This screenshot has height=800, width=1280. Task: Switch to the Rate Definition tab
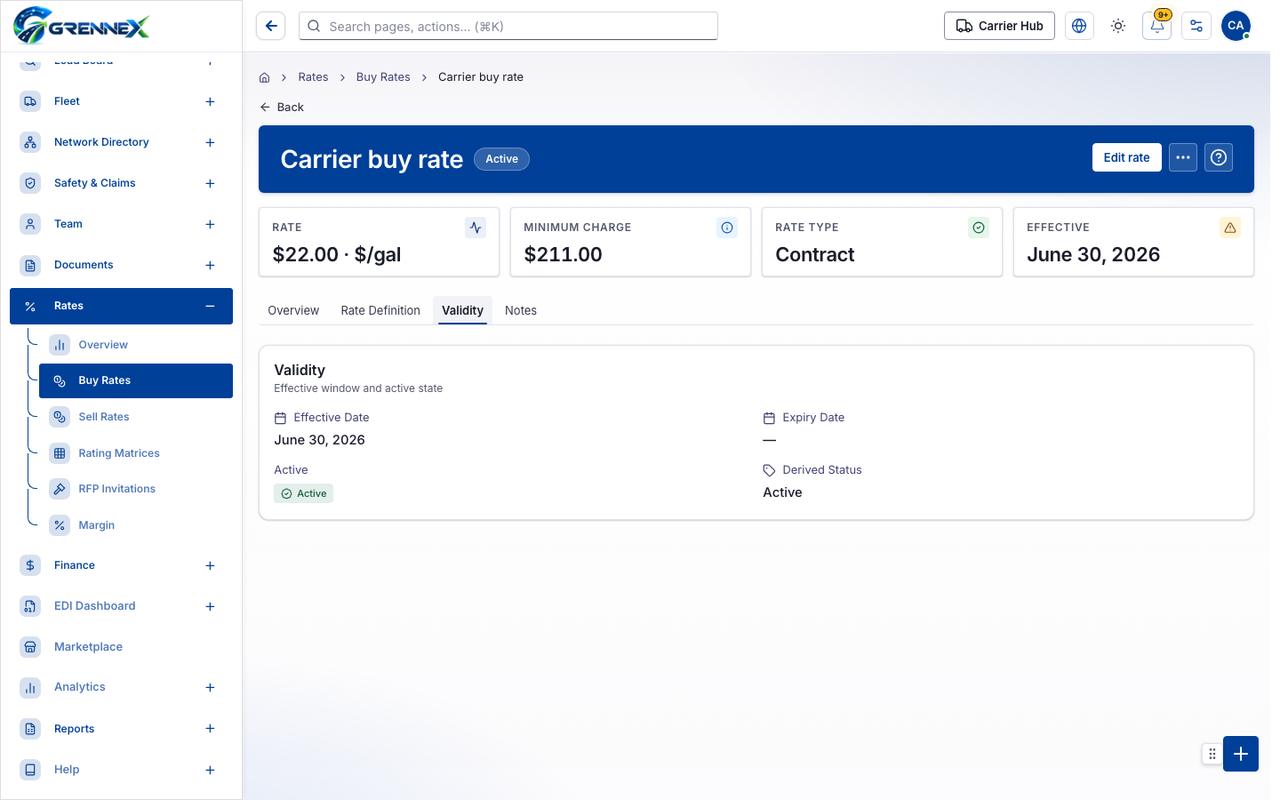click(x=380, y=310)
